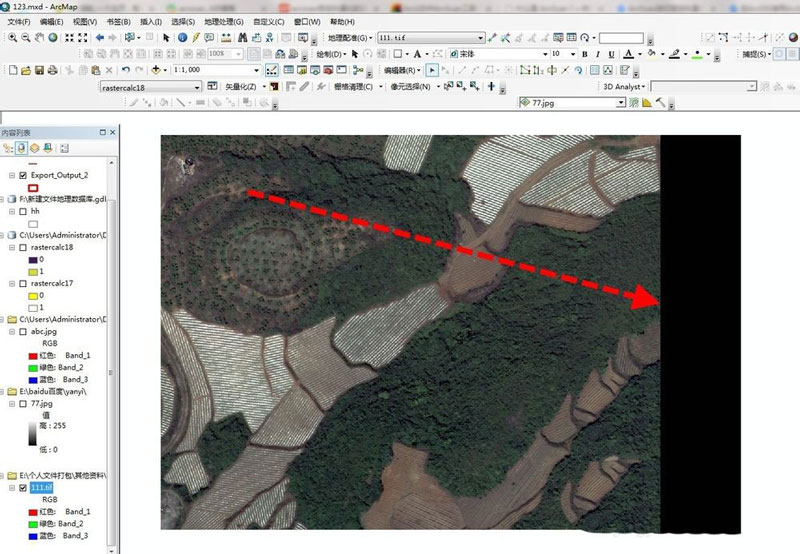Screen dimensions: 800x554
Task: Activate the Pan hand tool
Action: [39, 38]
